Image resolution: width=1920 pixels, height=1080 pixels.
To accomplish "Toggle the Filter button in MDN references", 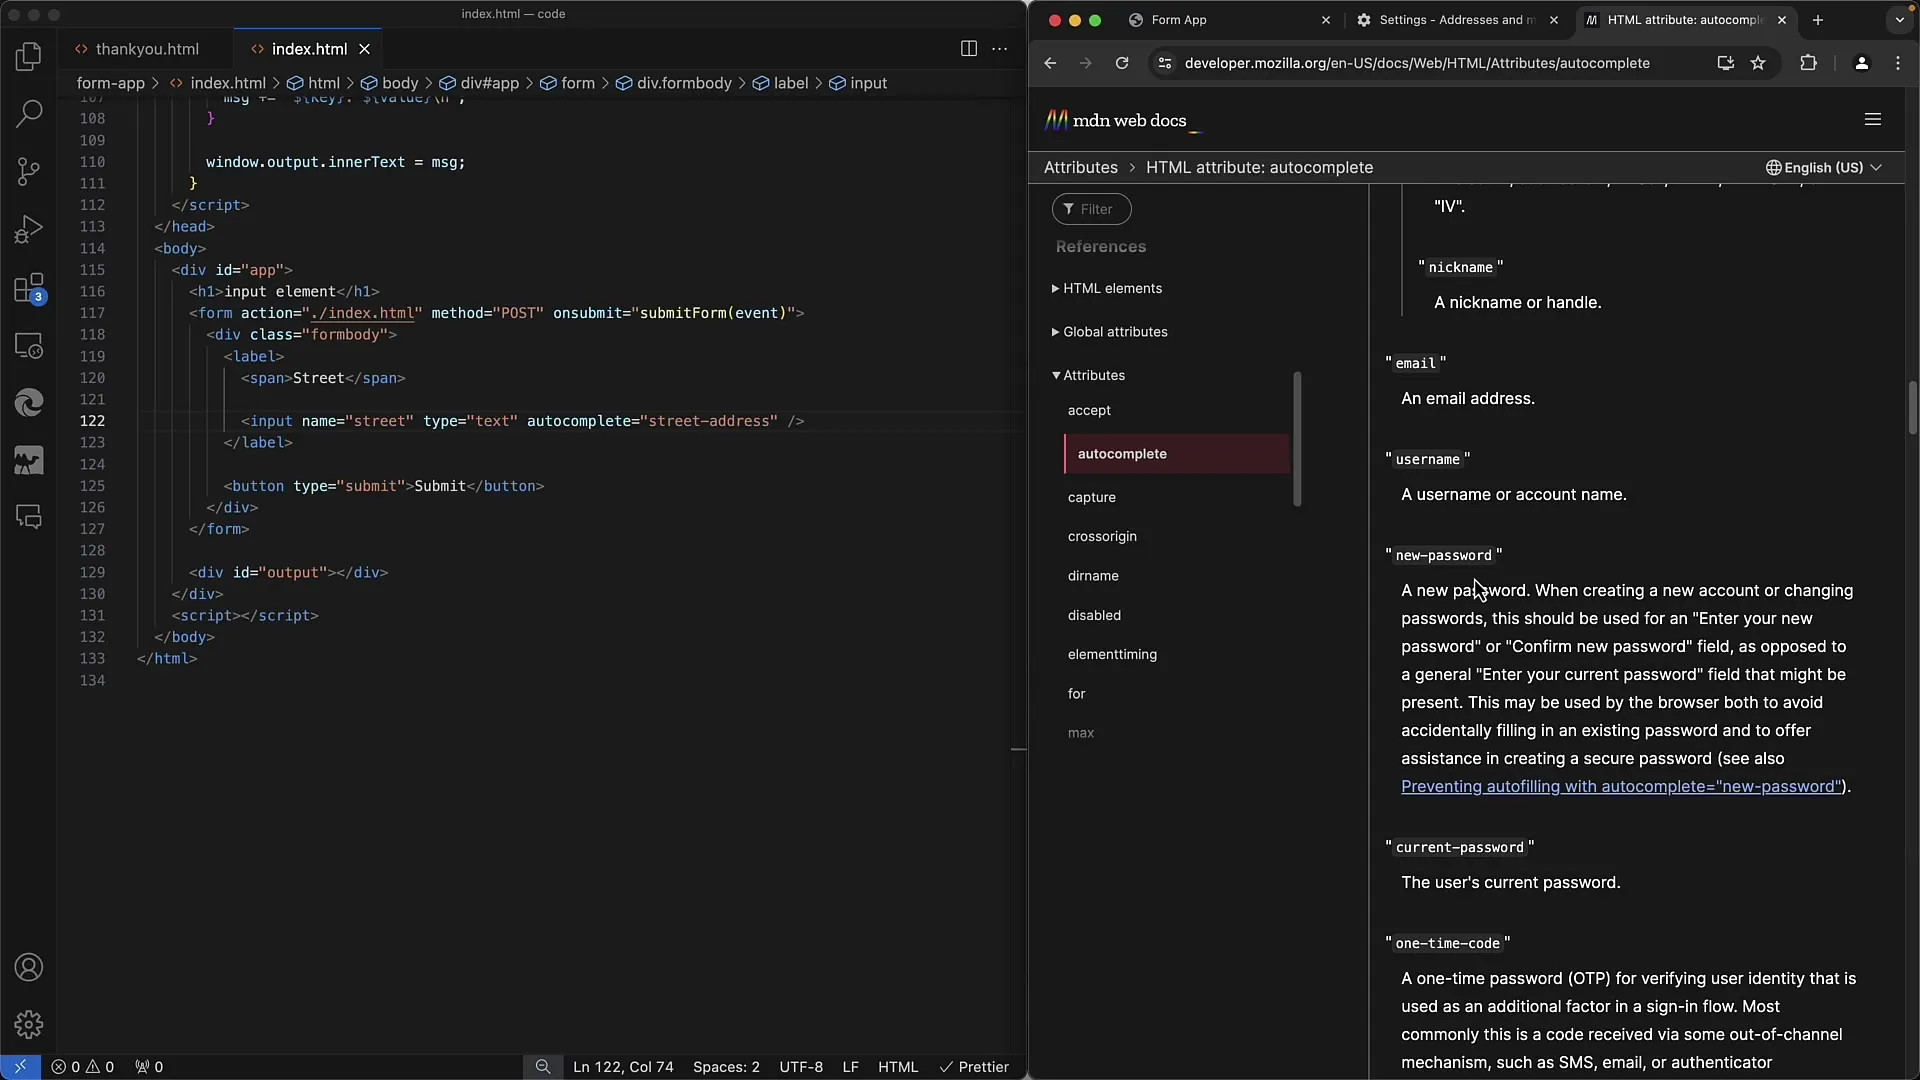I will tap(1092, 208).
